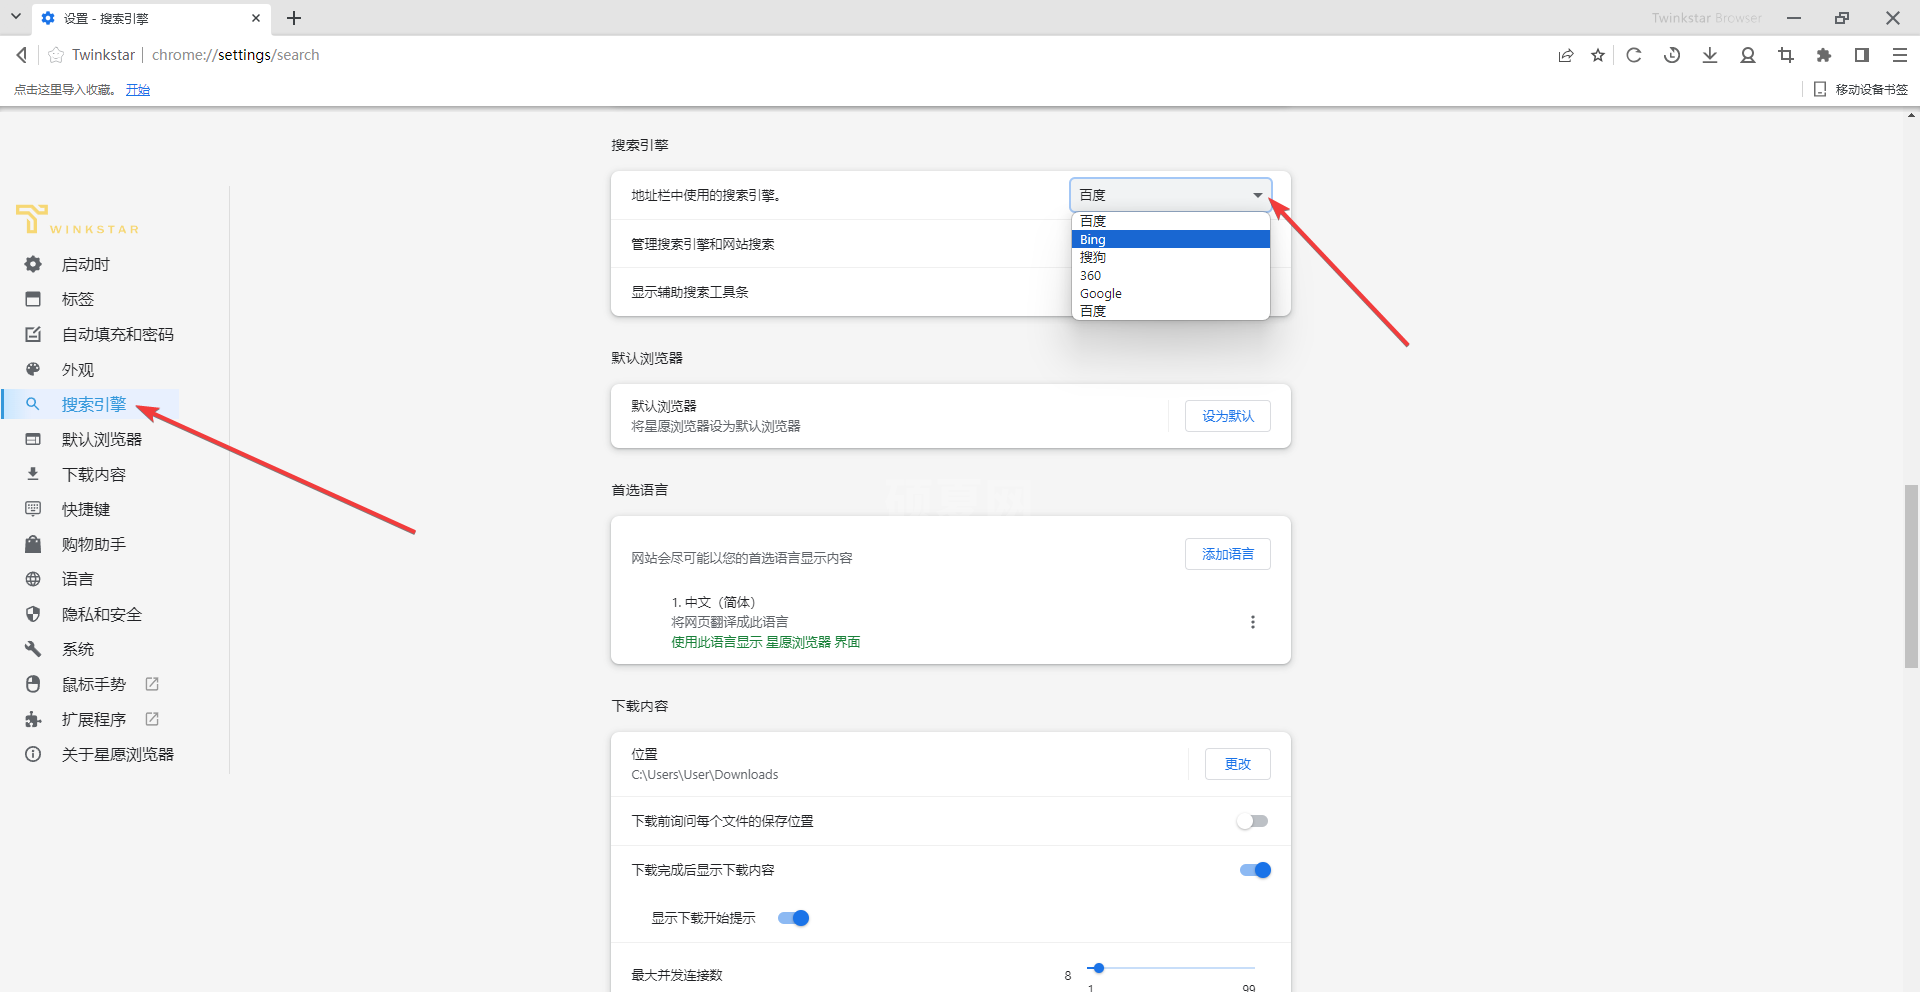Collapse the search engine dropdown showing 百度

(x=1170, y=195)
